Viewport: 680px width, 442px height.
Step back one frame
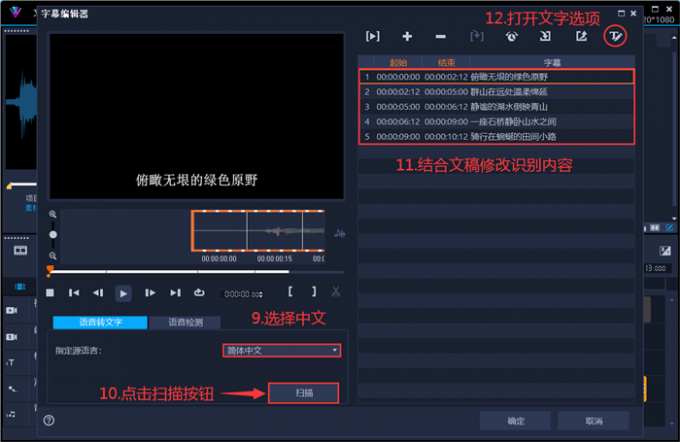pyautogui.click(x=98, y=293)
